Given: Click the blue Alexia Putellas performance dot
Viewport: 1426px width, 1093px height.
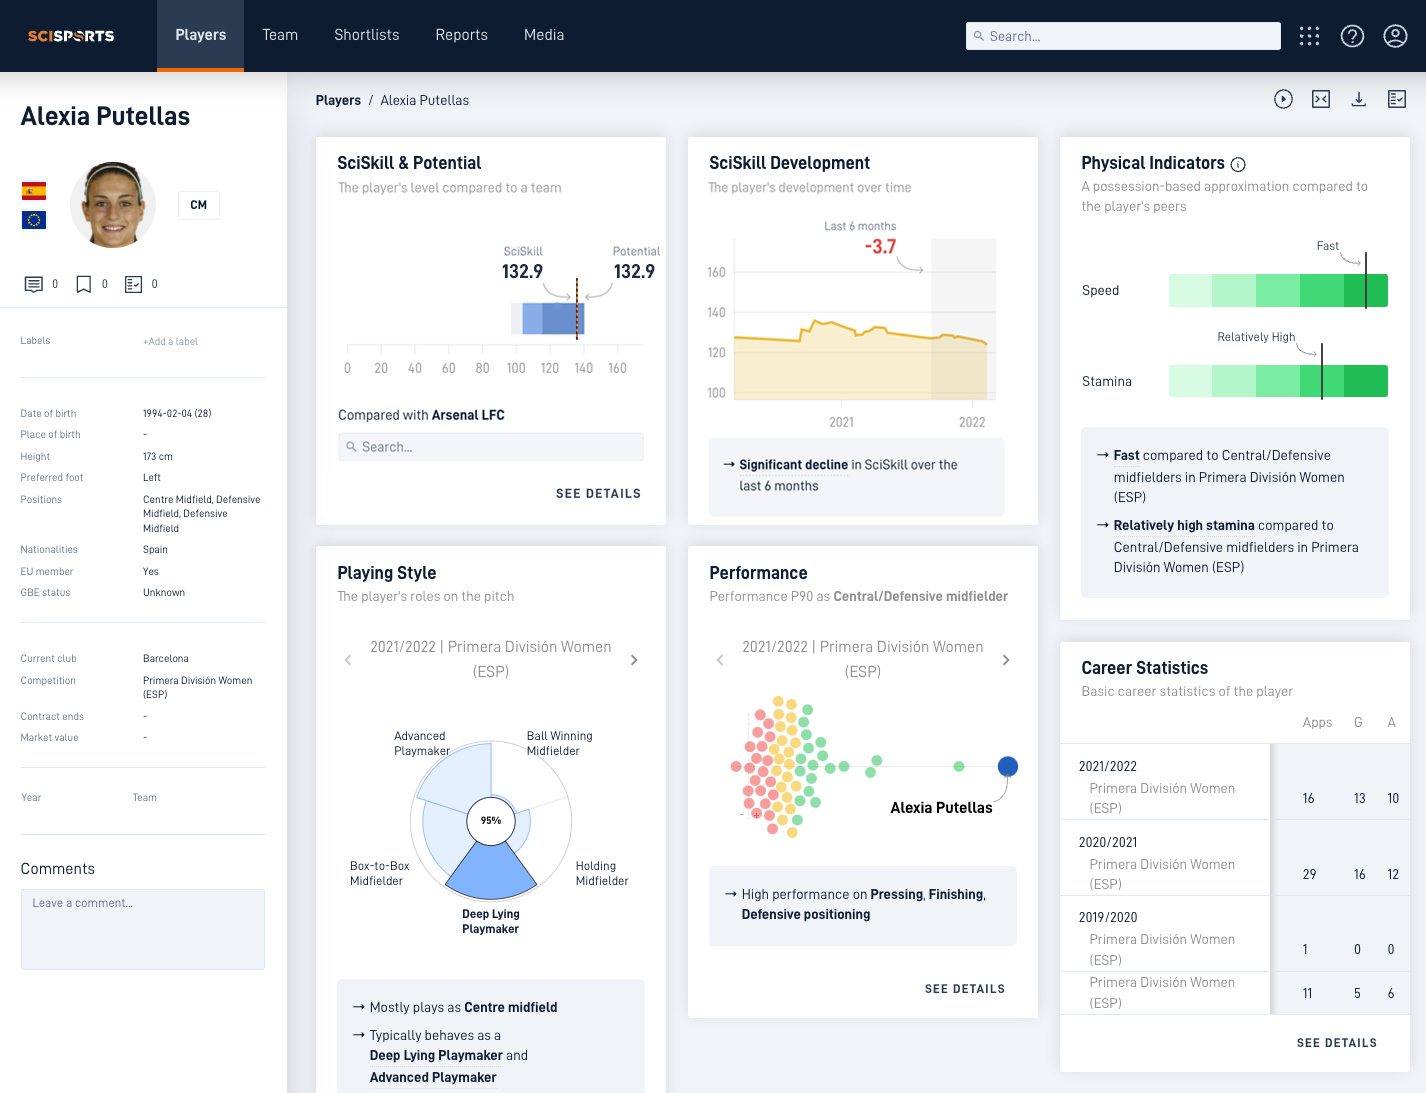Looking at the screenshot, I should coord(1008,767).
